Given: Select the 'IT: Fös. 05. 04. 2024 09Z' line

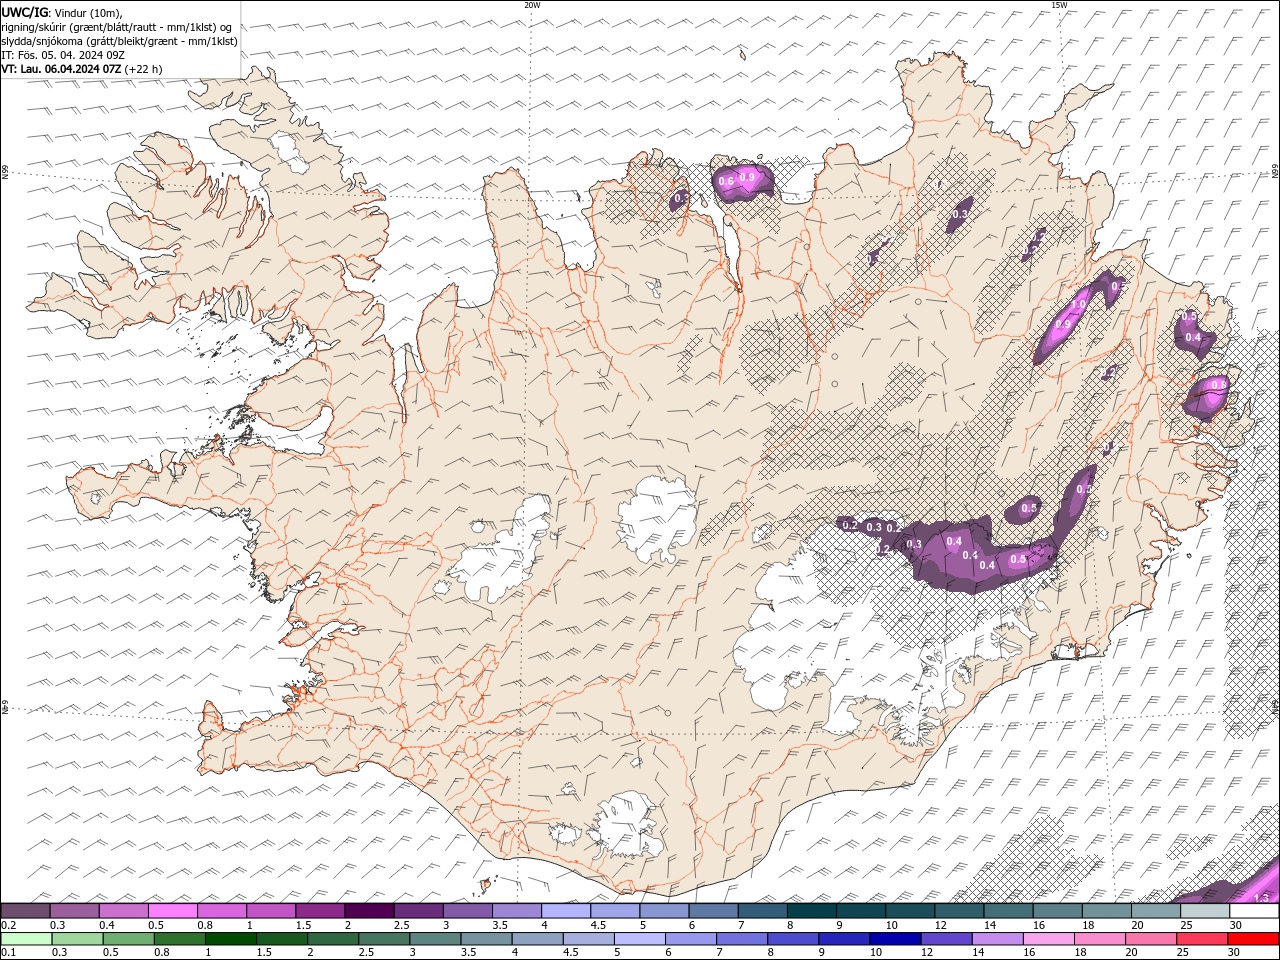Looking at the screenshot, I should pos(62,55).
